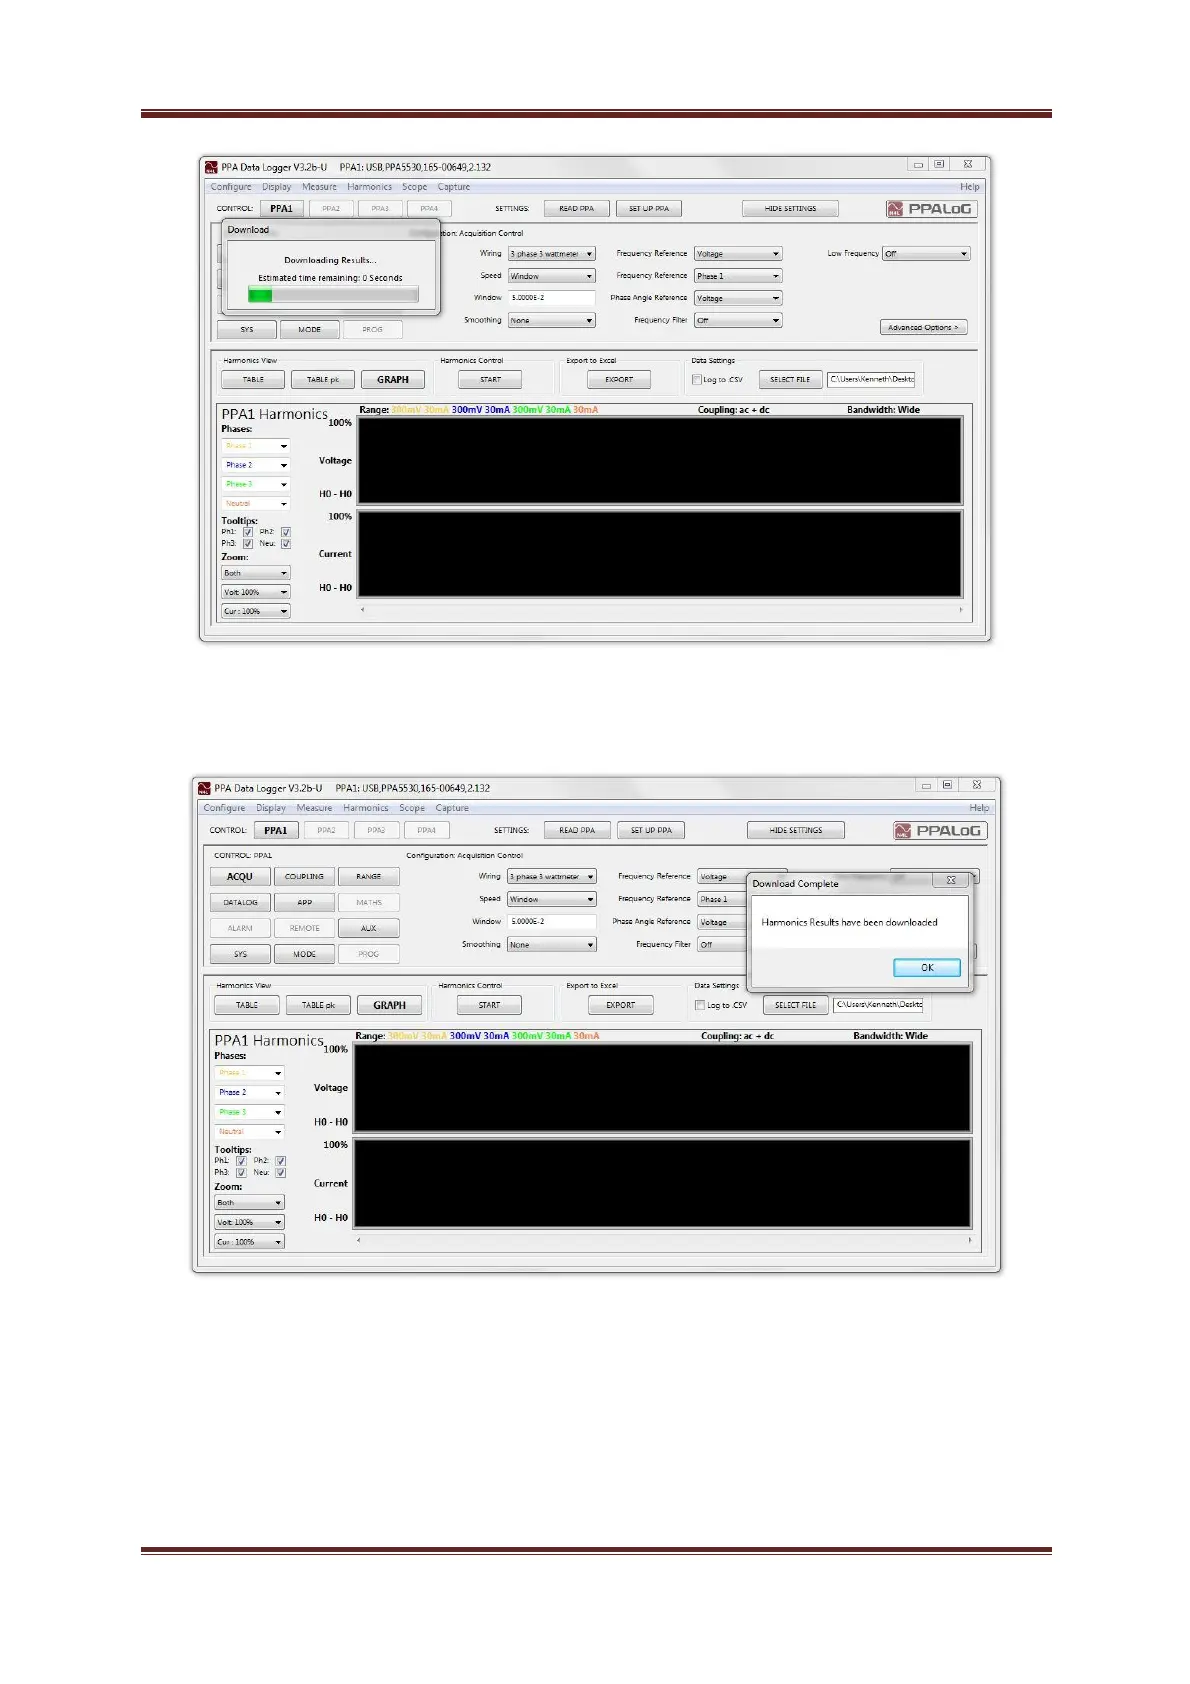The image size is (1190, 1684).
Task: Toggle Ph1 tooltip checkbox in the downloading window
Action: click(x=248, y=532)
